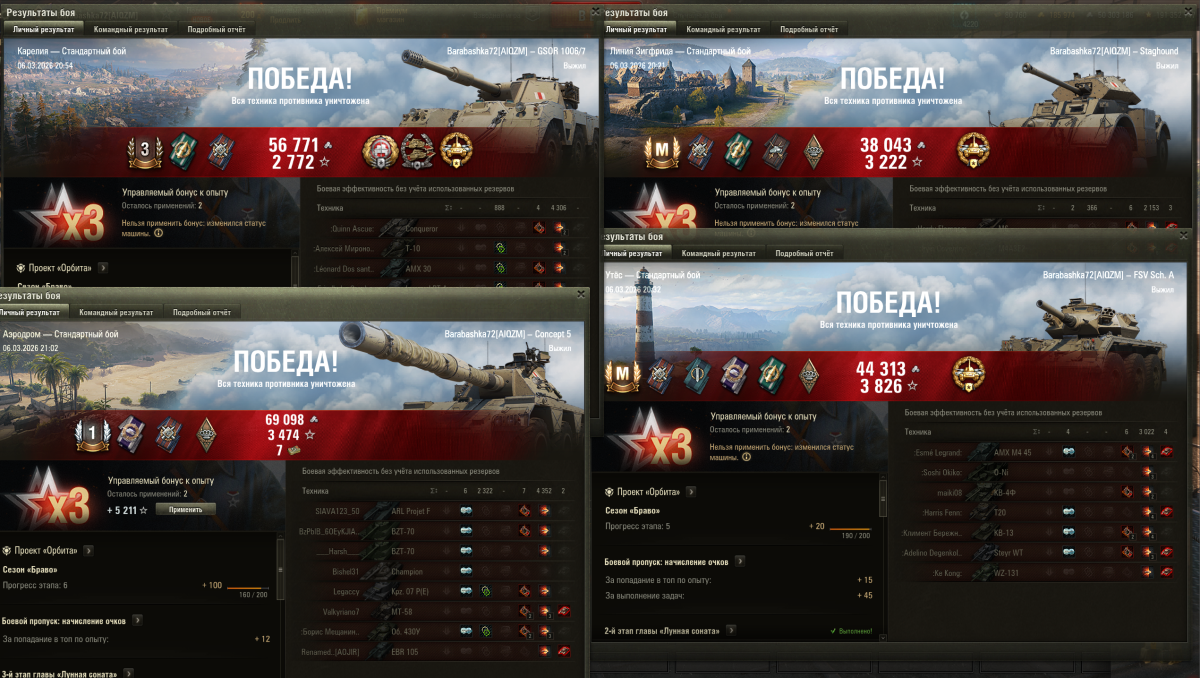Click the green assist icon in Legaccy row
The width and height of the screenshot is (1200, 678).
[x=487, y=592]
